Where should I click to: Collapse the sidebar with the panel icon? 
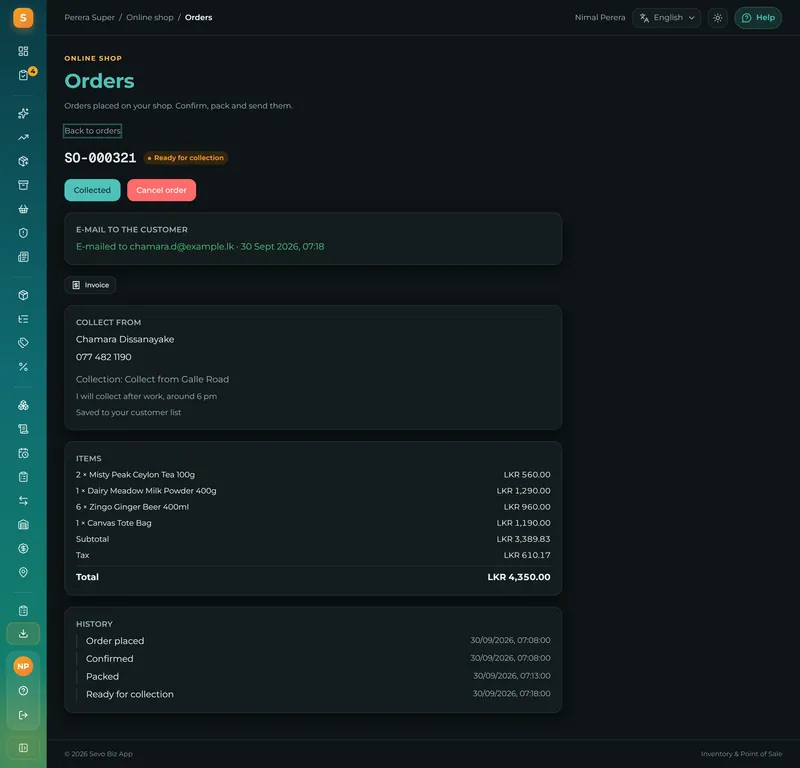[x=23, y=748]
